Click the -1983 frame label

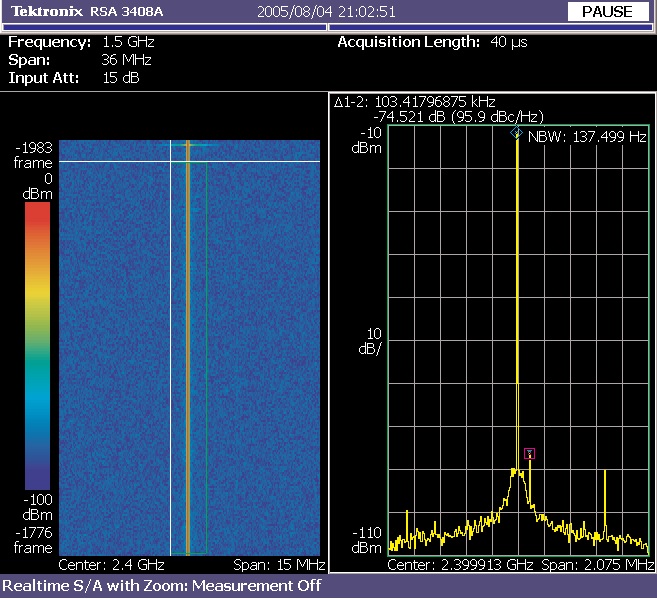click(x=33, y=155)
